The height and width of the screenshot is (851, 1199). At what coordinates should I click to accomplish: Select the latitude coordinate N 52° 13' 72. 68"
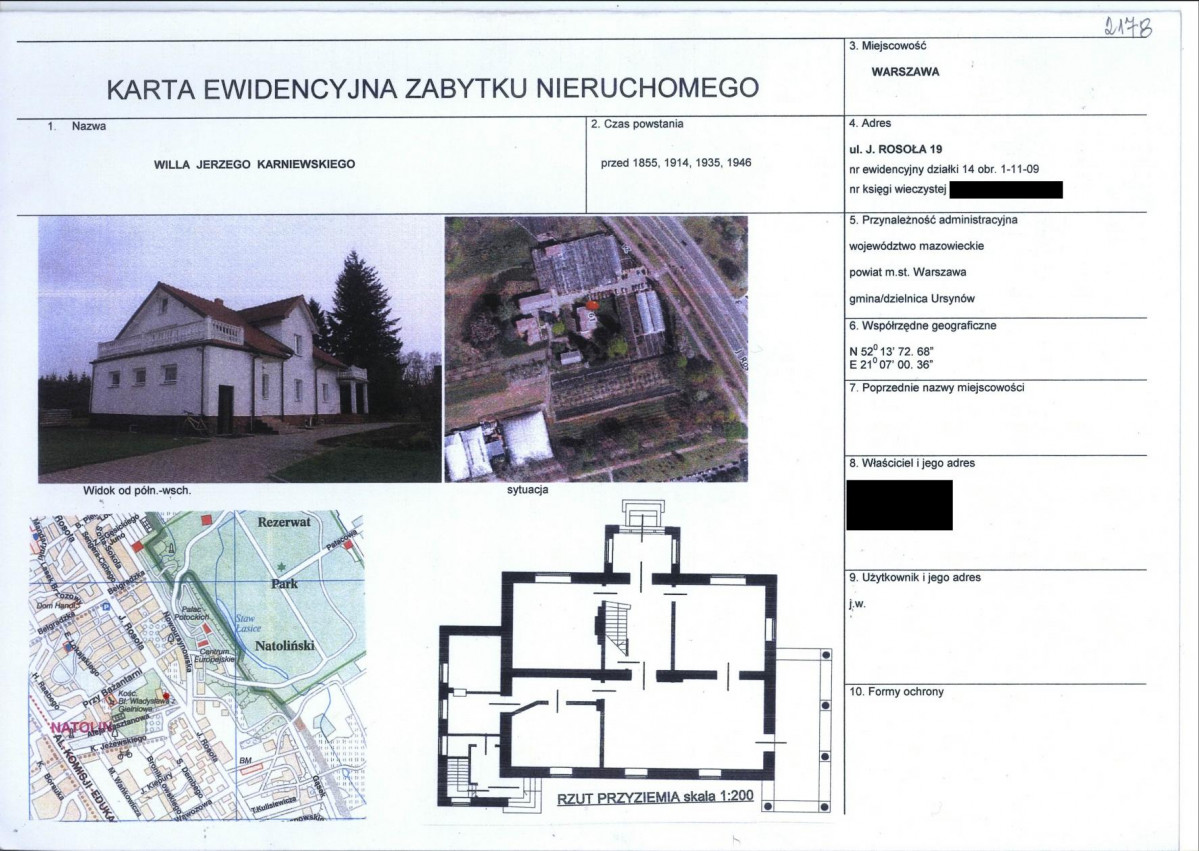click(x=892, y=351)
